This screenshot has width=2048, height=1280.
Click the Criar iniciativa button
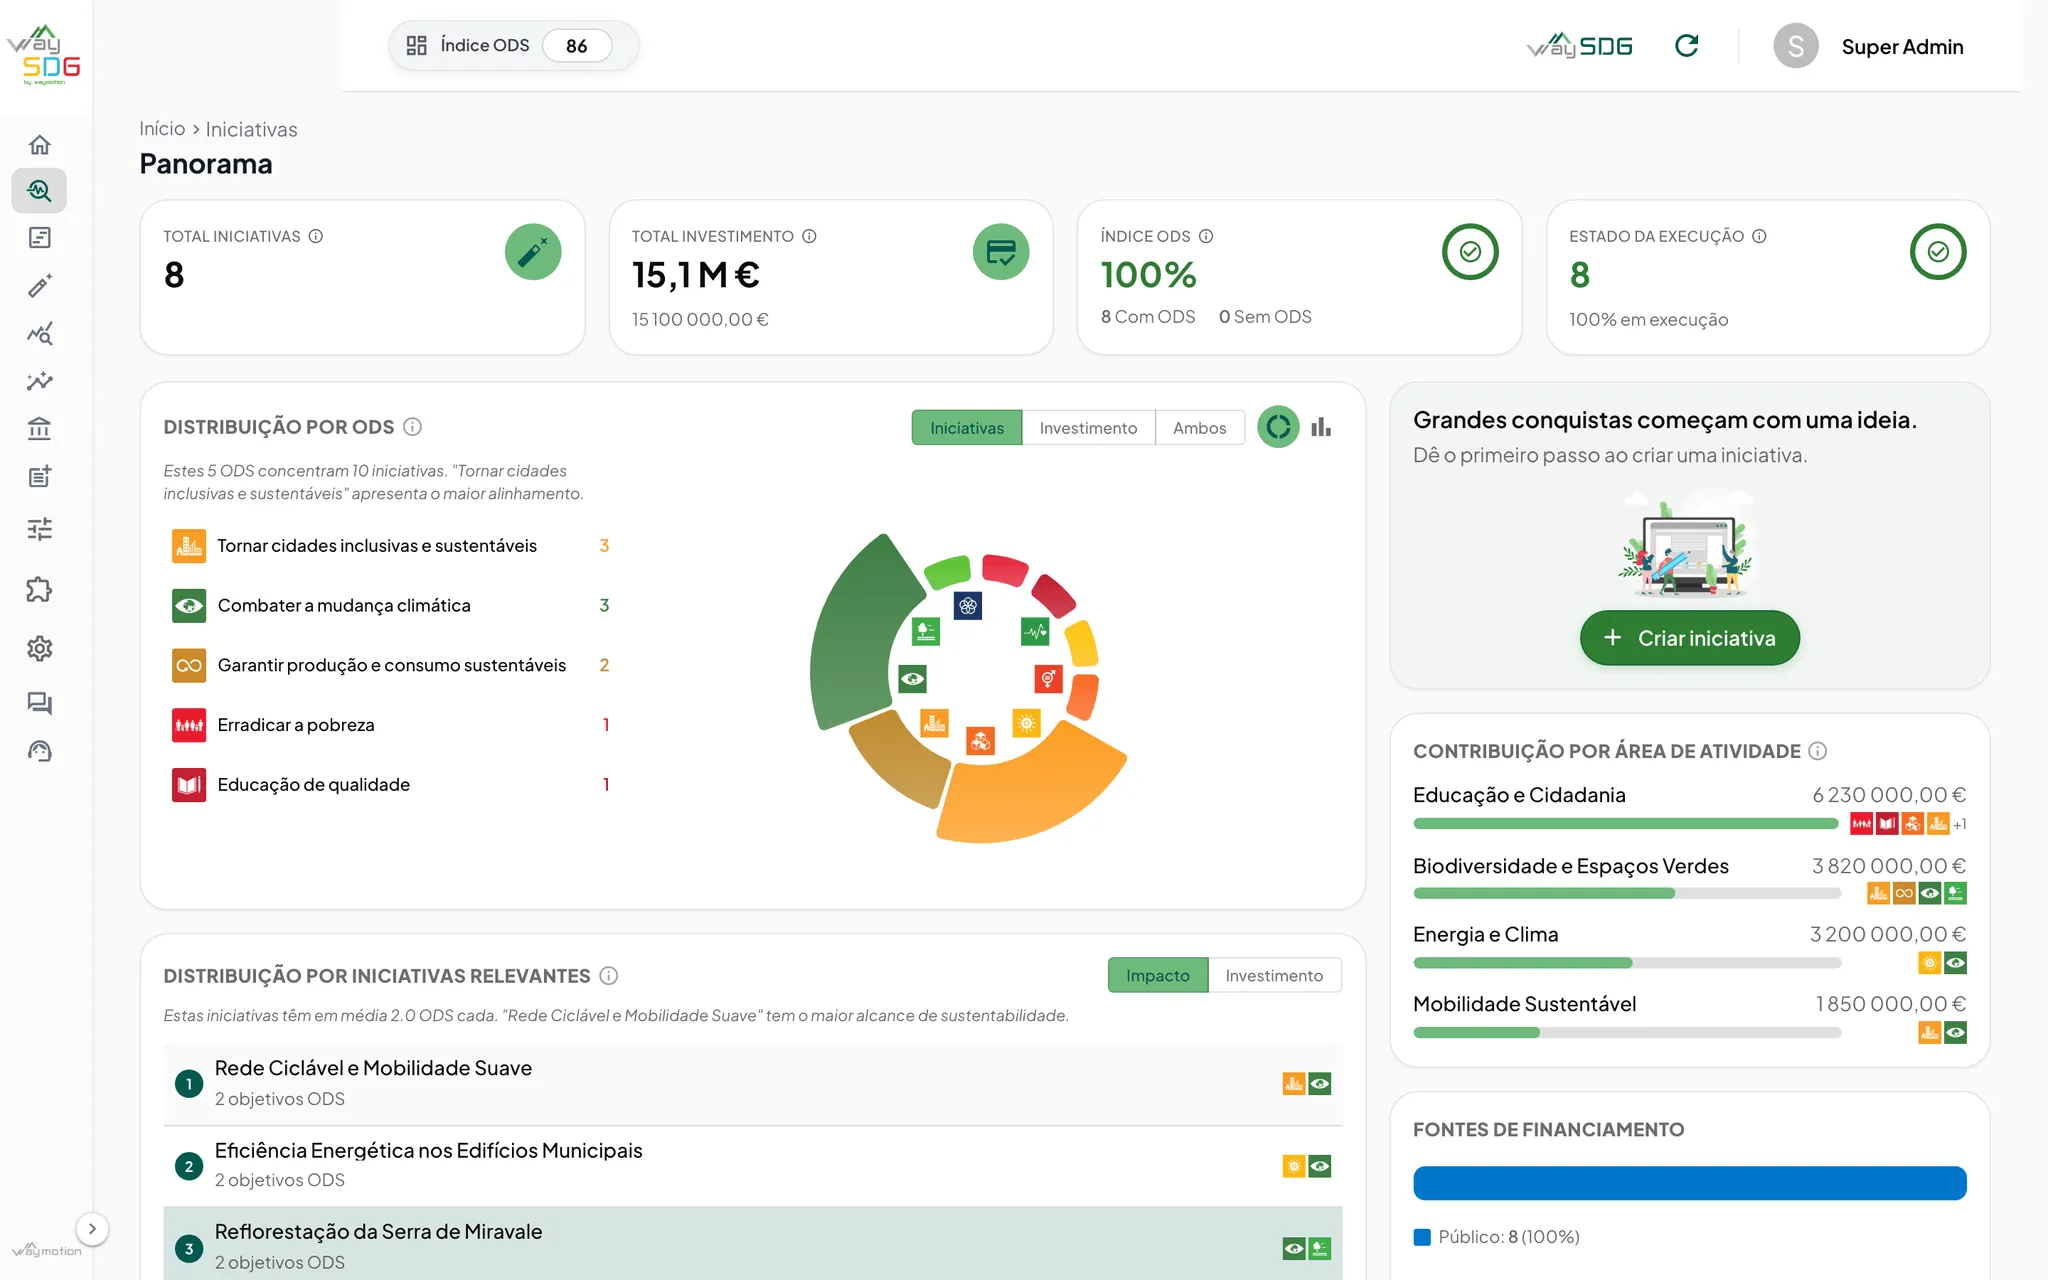click(x=1689, y=638)
